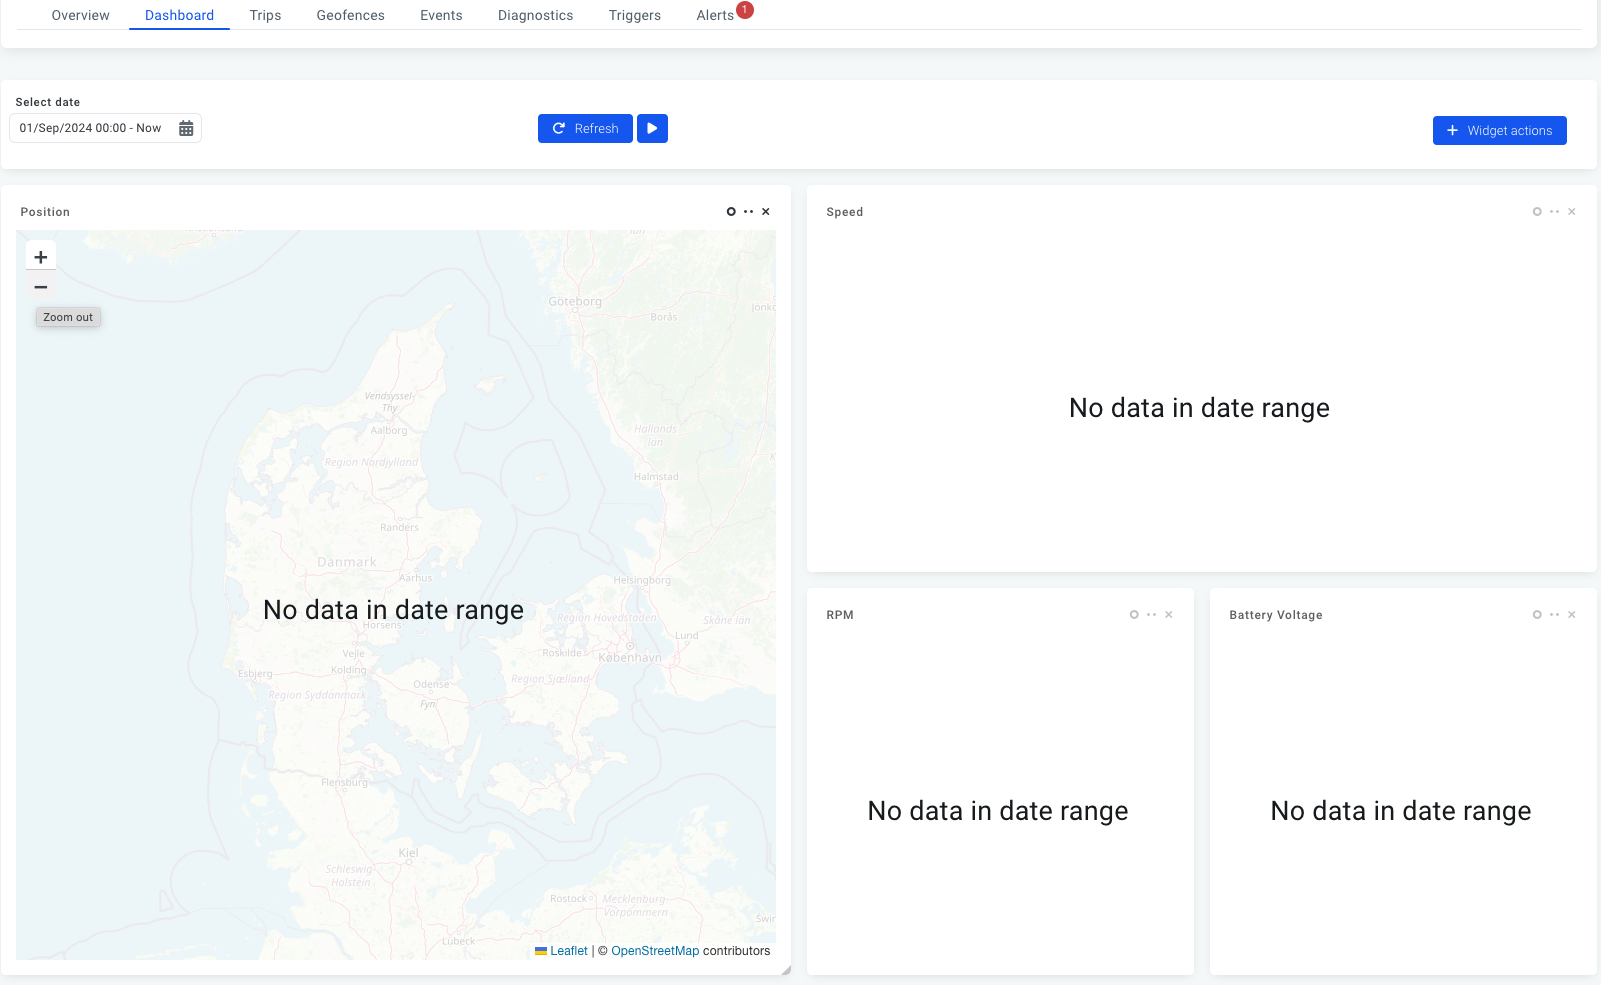Click the RPM widget title

pyautogui.click(x=840, y=615)
